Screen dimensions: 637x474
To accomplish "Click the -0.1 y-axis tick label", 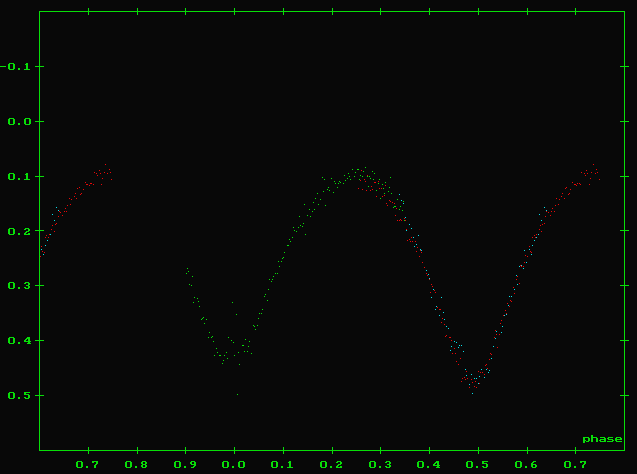I will tap(18, 67).
